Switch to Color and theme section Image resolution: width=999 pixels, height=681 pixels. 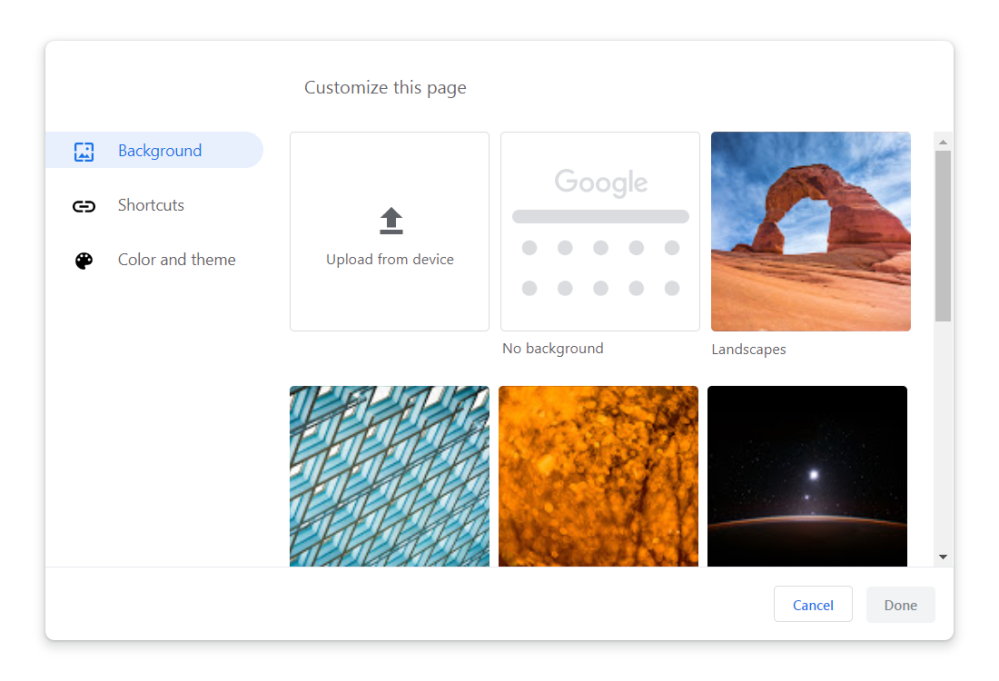[x=176, y=259]
